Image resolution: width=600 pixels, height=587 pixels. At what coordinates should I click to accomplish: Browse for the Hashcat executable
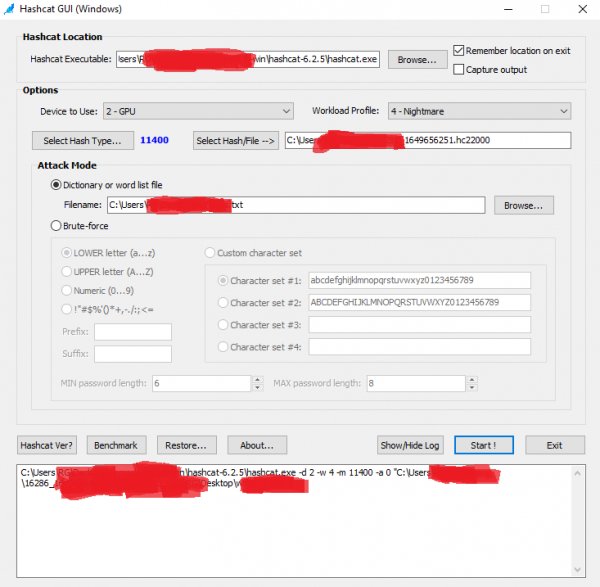(x=417, y=60)
